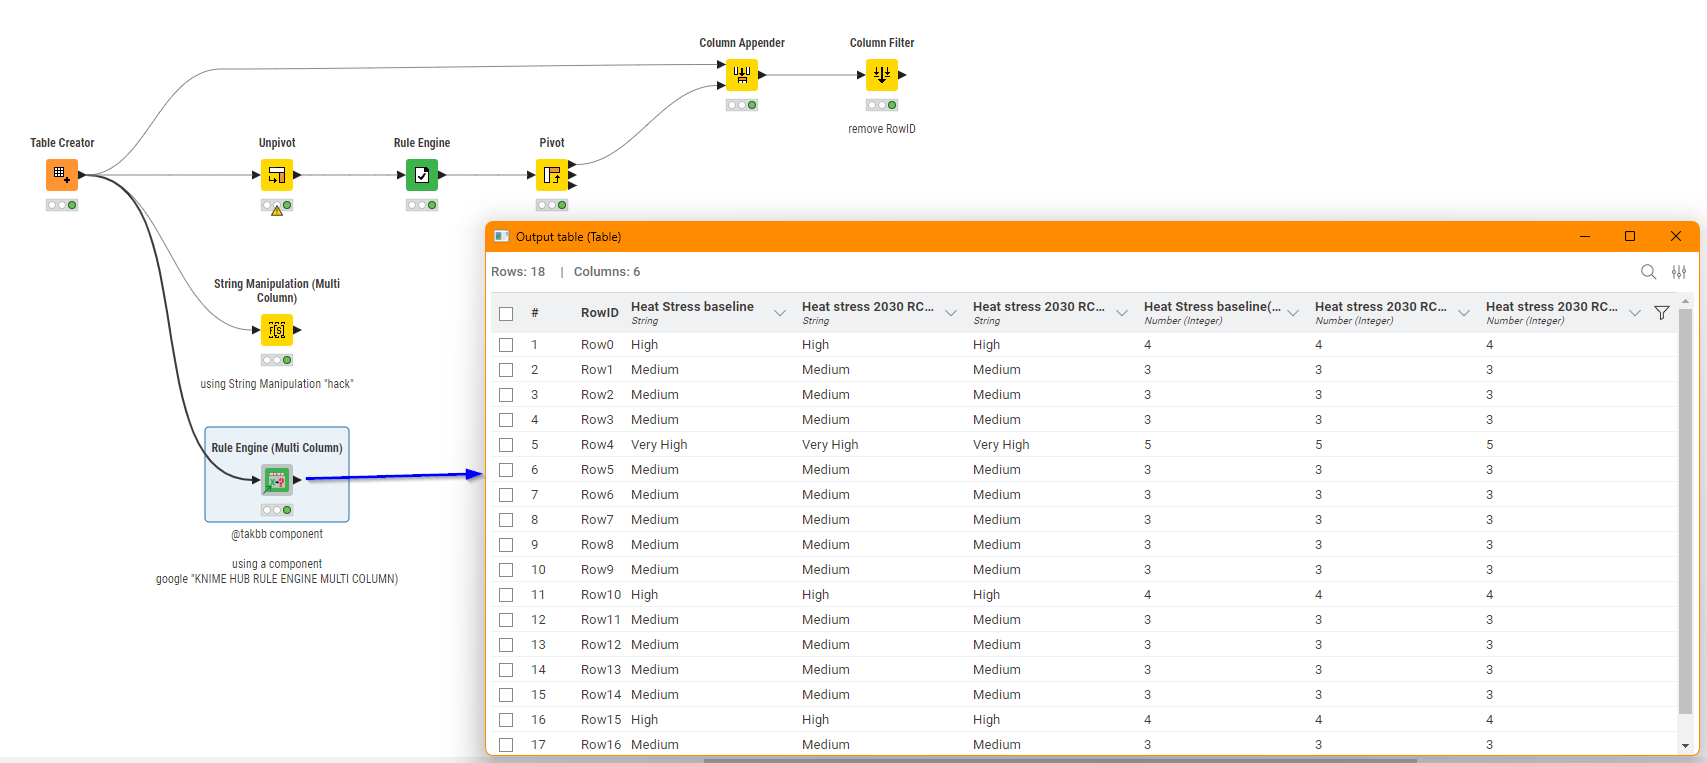Open last integer column's dropdown chevron
Viewport: 1707px width, 763px height.
pyautogui.click(x=1635, y=313)
